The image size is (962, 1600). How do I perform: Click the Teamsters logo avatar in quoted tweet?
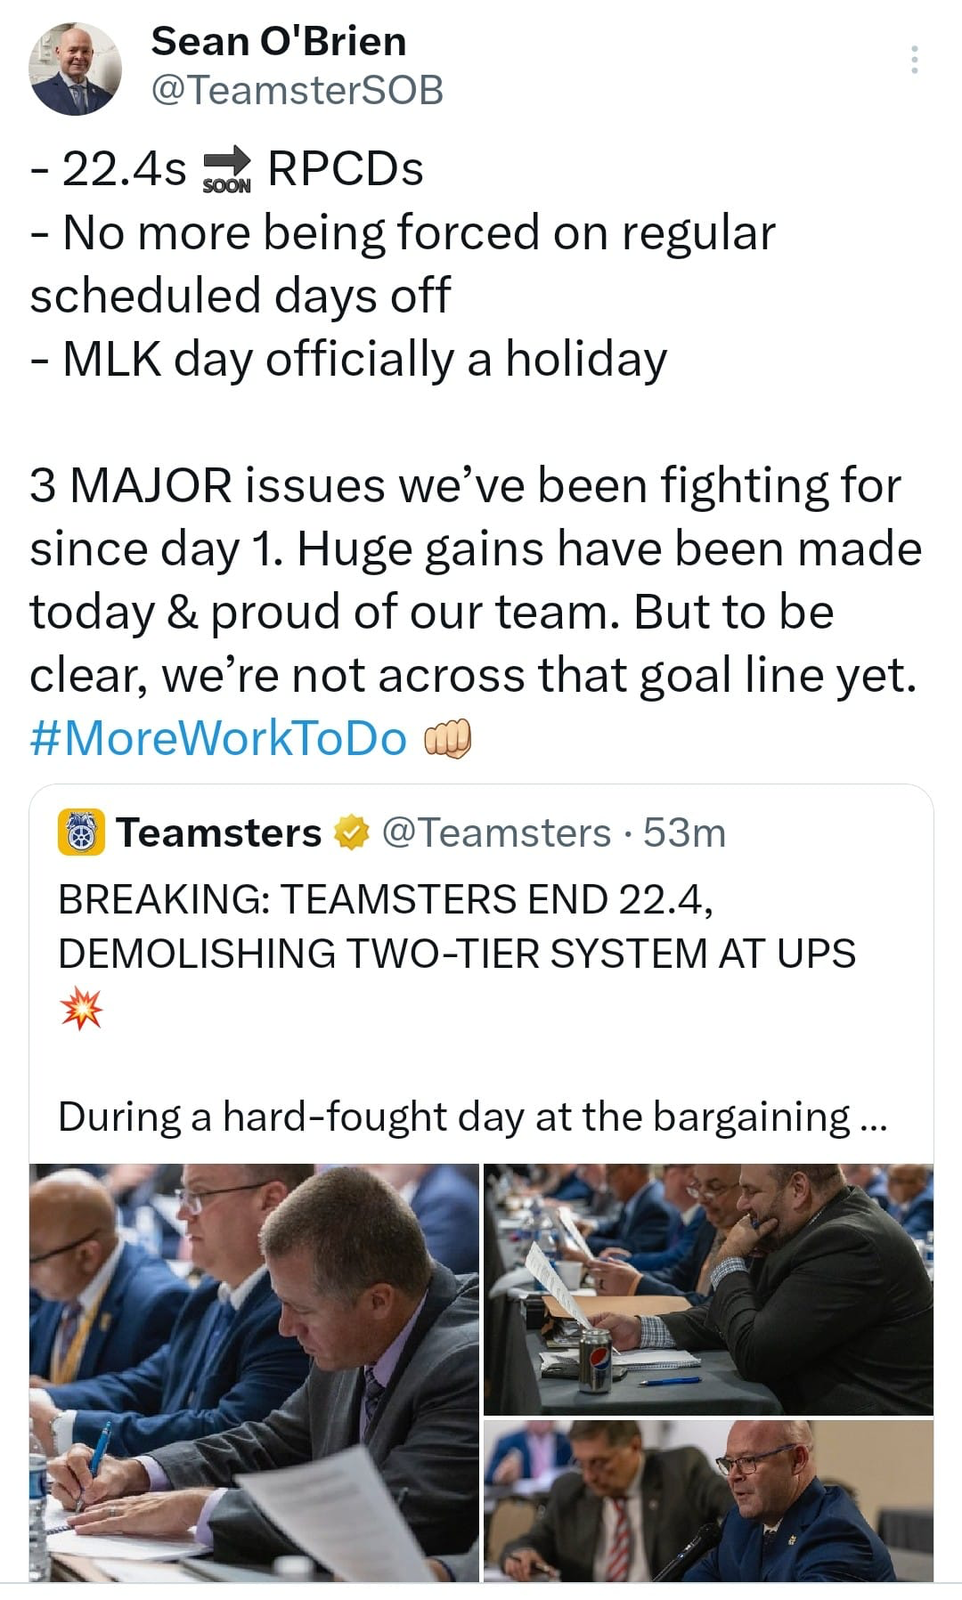[x=81, y=832]
